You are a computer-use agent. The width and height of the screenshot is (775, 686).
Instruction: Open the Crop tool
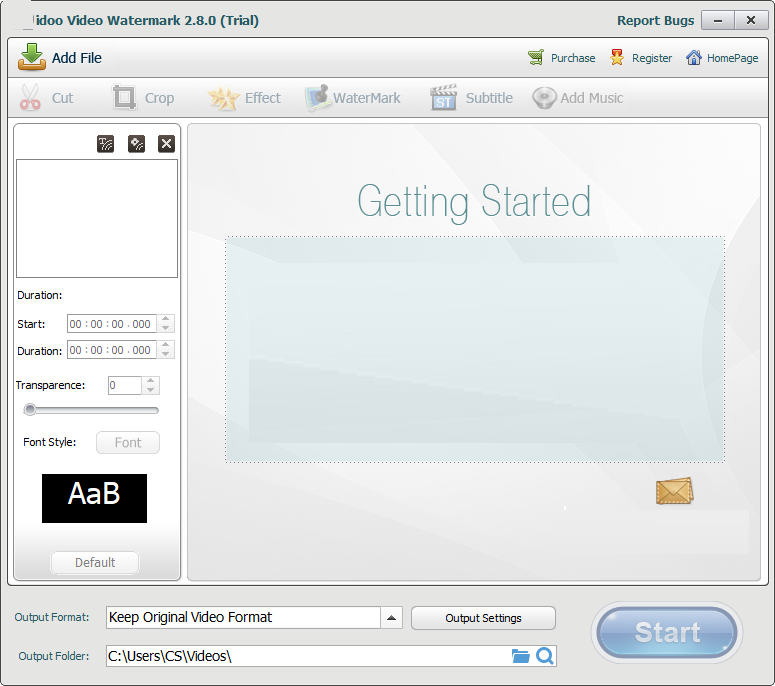click(x=125, y=98)
